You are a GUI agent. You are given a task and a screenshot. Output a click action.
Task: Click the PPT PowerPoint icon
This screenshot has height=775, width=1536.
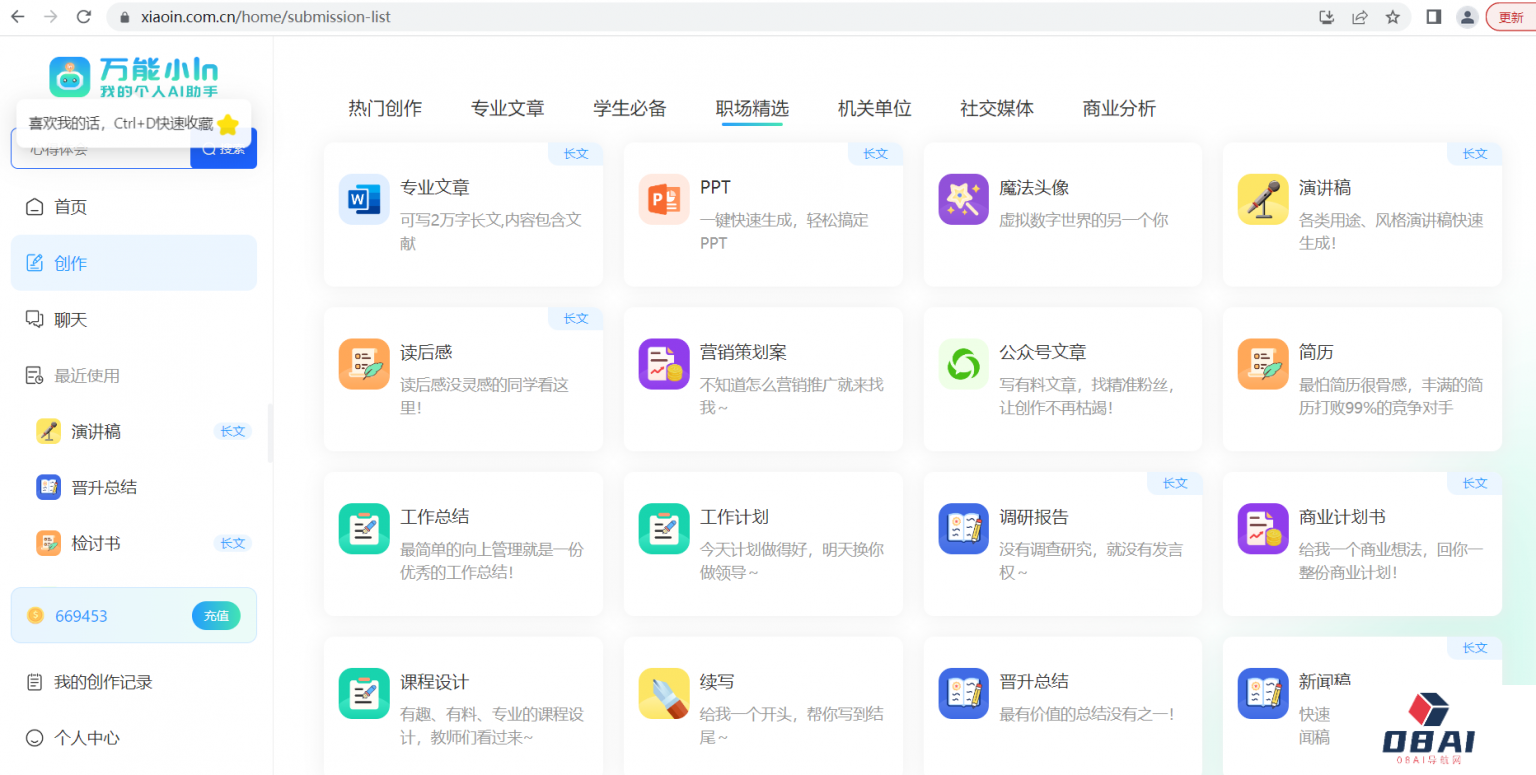click(x=663, y=199)
